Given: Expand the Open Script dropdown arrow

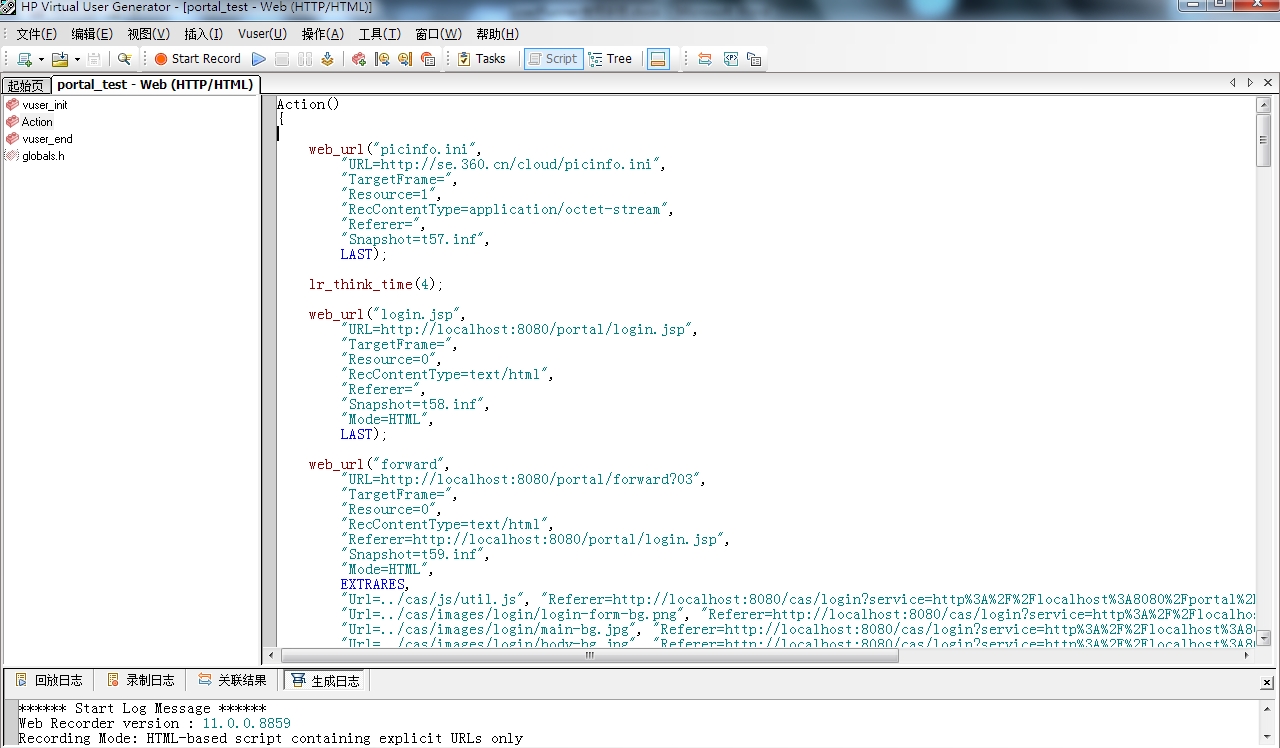Looking at the screenshot, I should pyautogui.click(x=77, y=59).
